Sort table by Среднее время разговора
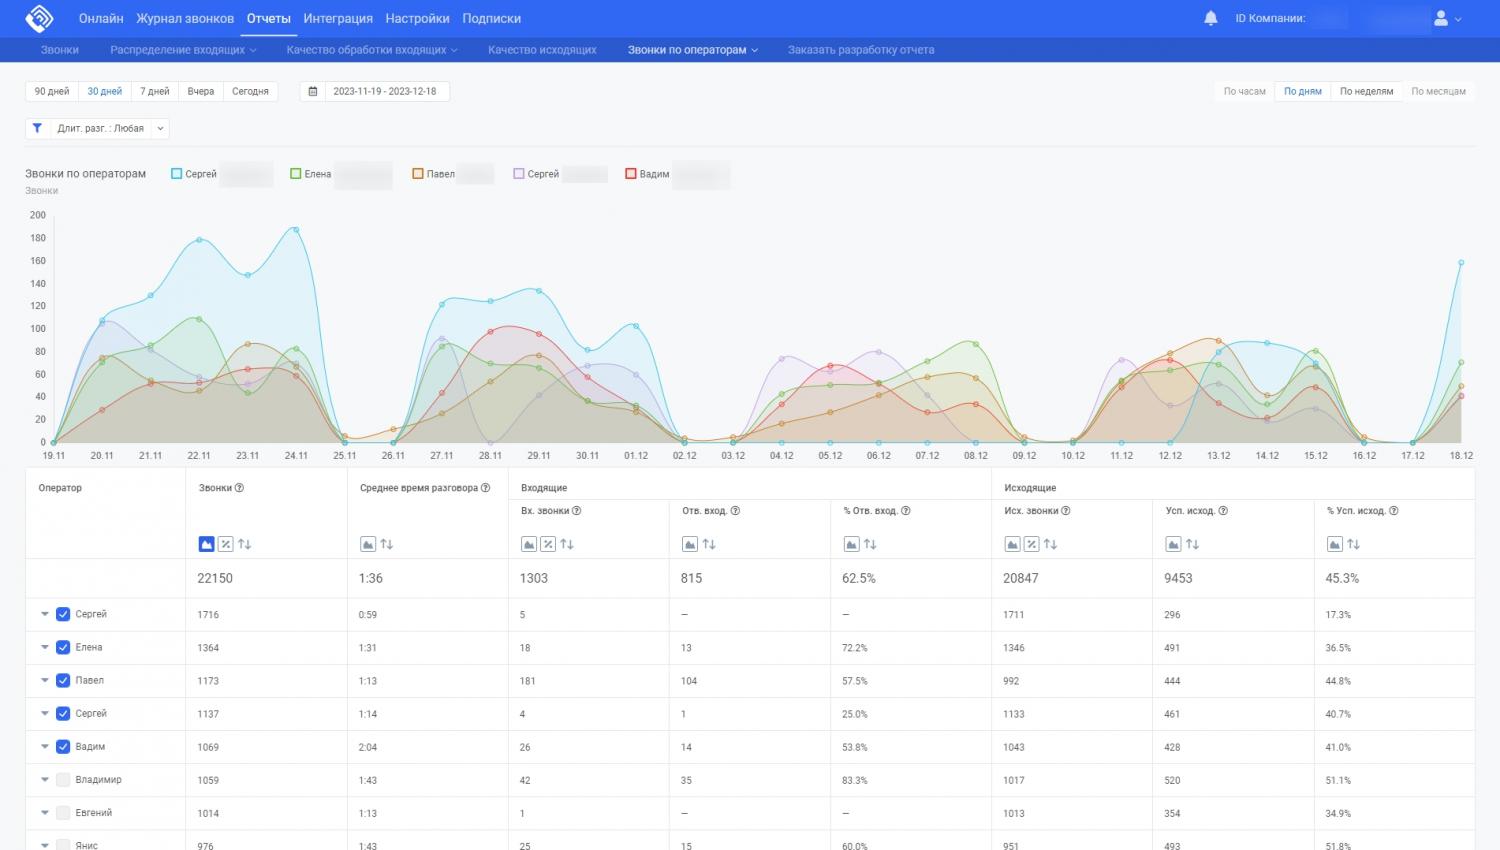 click(387, 544)
